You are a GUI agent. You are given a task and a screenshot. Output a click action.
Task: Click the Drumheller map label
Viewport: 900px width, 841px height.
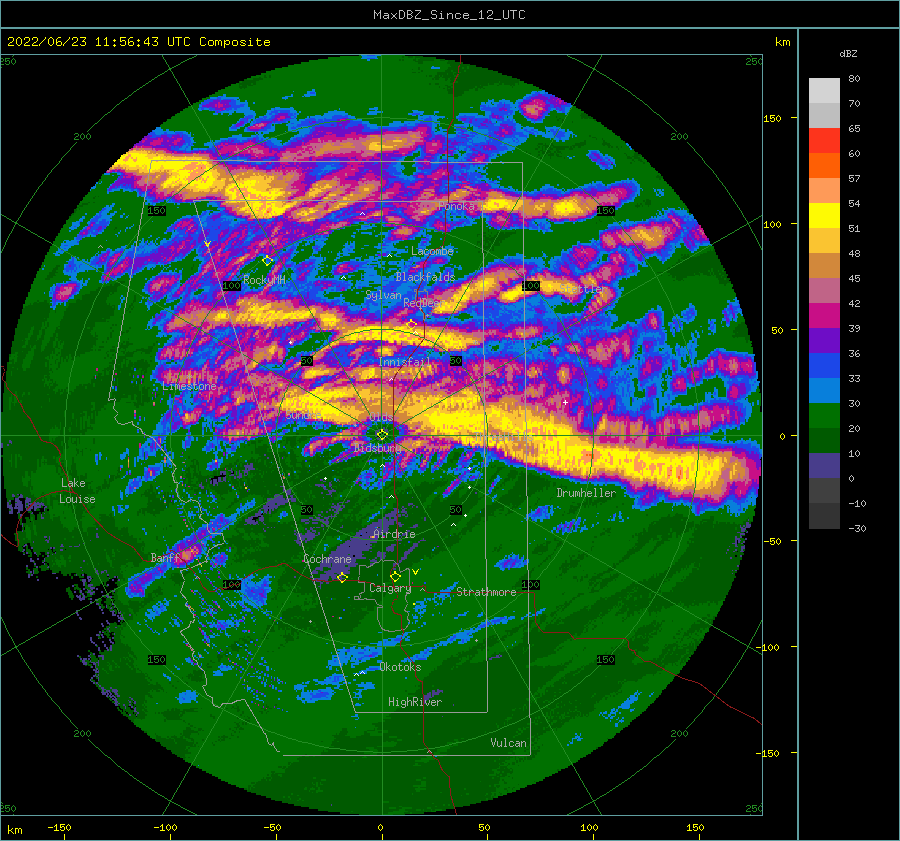[586, 493]
